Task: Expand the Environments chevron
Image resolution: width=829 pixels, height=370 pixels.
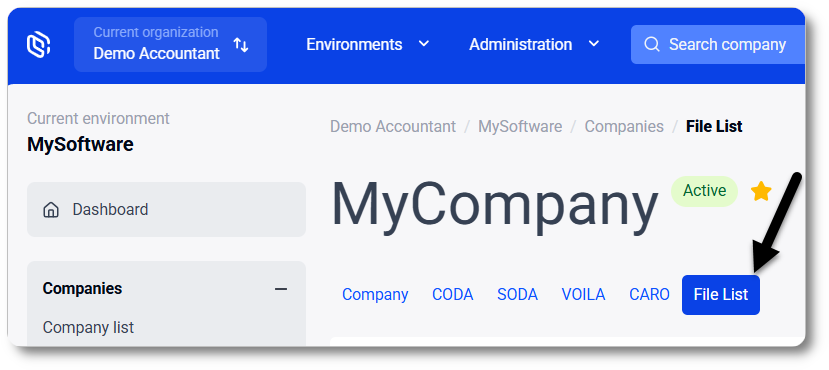Action: [x=424, y=44]
